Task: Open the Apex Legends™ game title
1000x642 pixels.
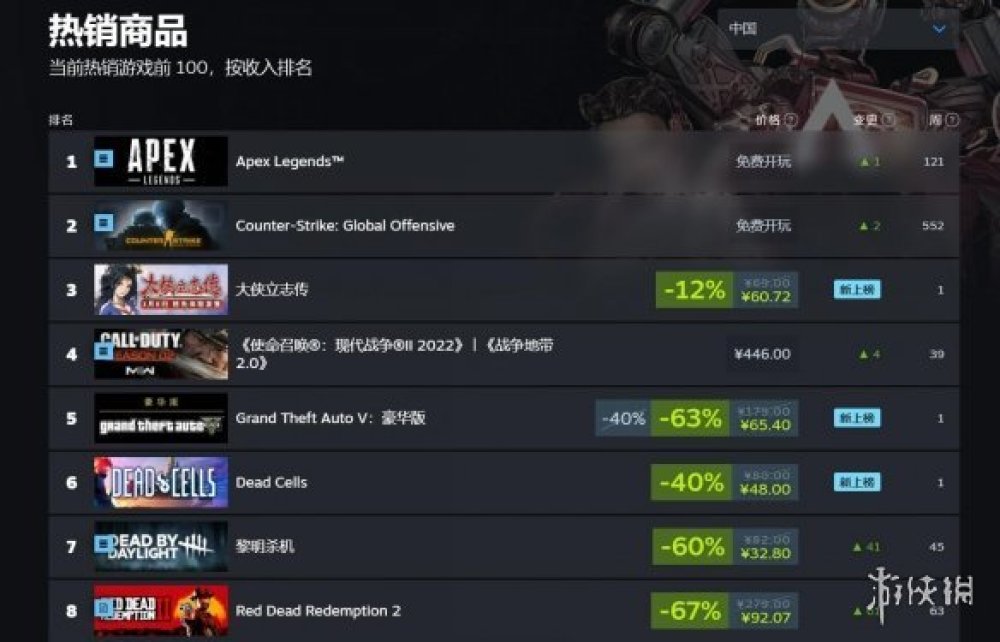Action: coord(290,162)
